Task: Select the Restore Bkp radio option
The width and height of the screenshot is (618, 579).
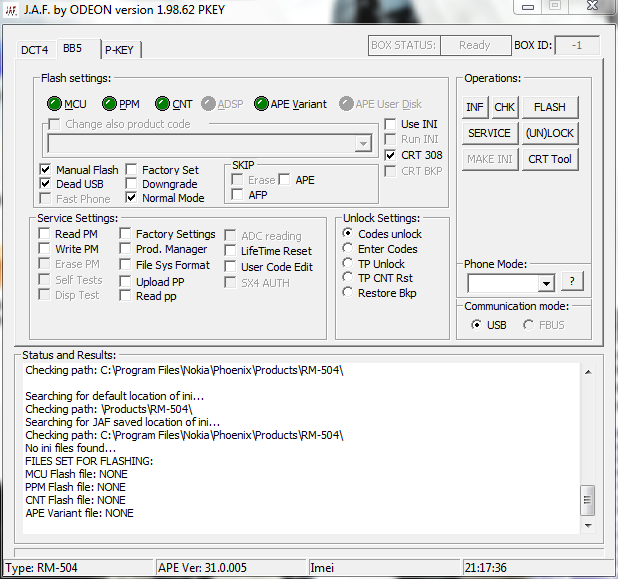Action: [x=348, y=292]
